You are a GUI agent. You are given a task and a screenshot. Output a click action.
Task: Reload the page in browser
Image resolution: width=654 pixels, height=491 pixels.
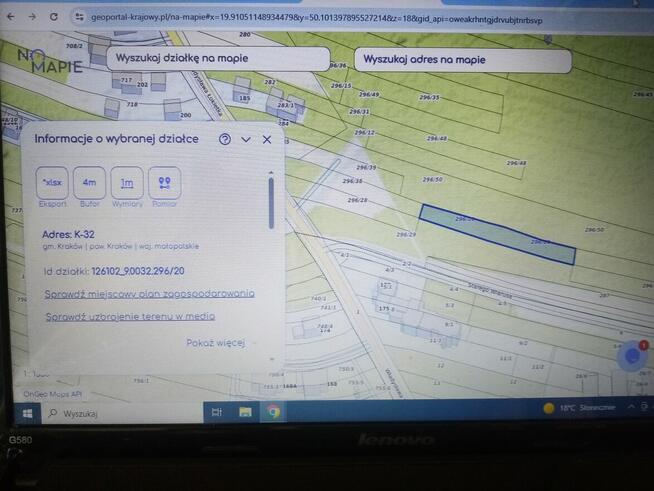click(x=52, y=17)
